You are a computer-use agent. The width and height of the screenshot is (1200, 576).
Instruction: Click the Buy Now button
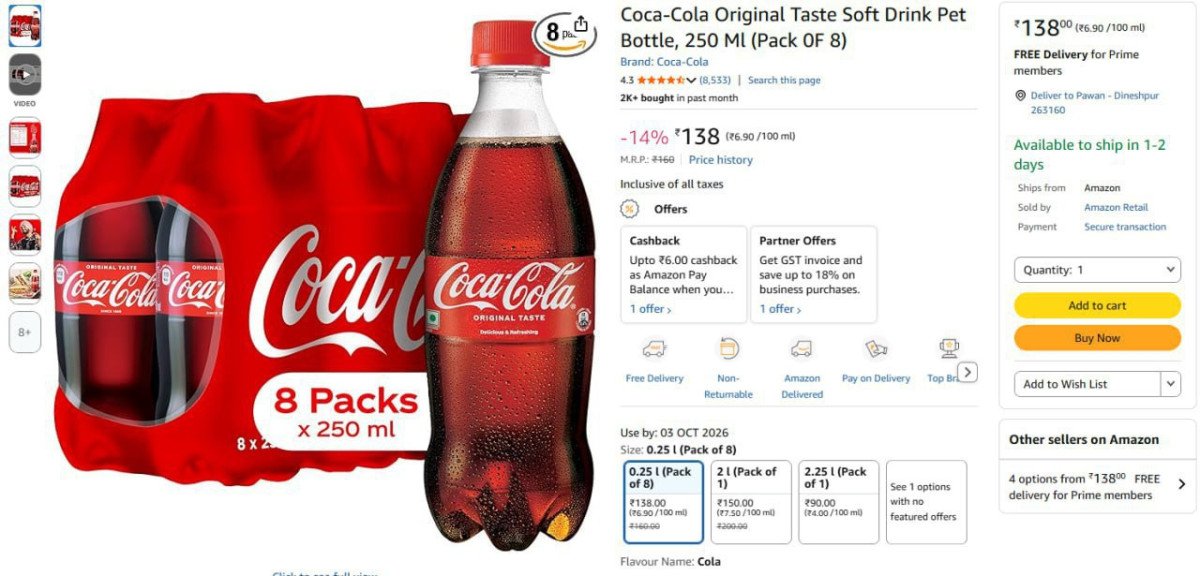tap(1097, 338)
